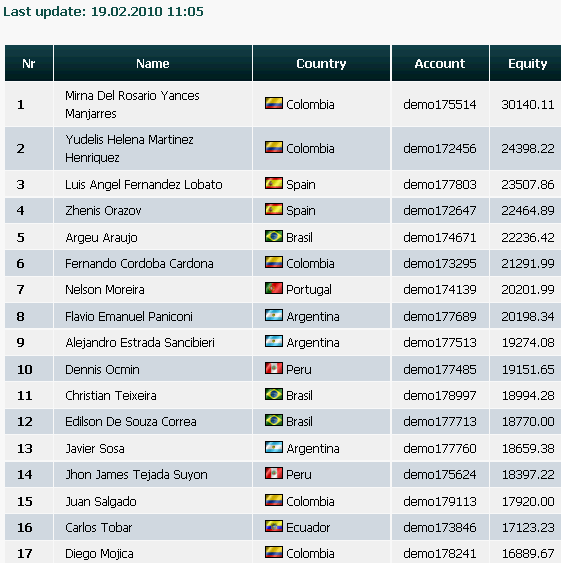Click the Account column header
The height and width of the screenshot is (563, 561).
440,63
